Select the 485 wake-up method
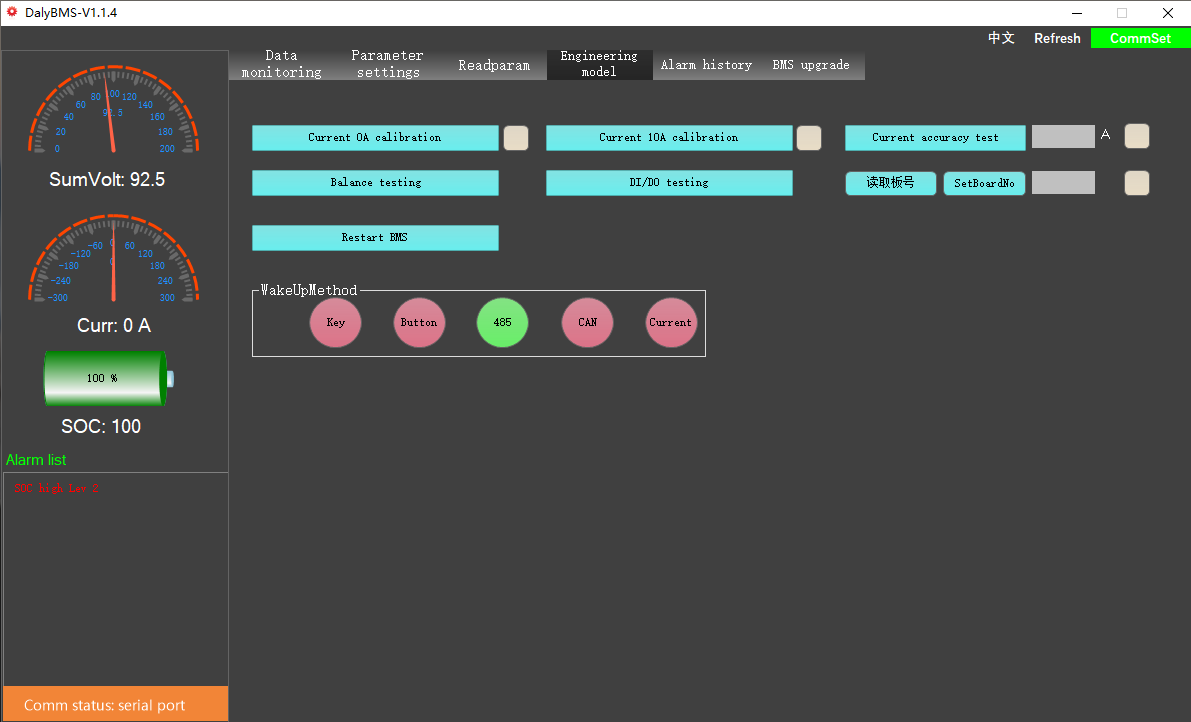The image size is (1191, 722). (502, 322)
